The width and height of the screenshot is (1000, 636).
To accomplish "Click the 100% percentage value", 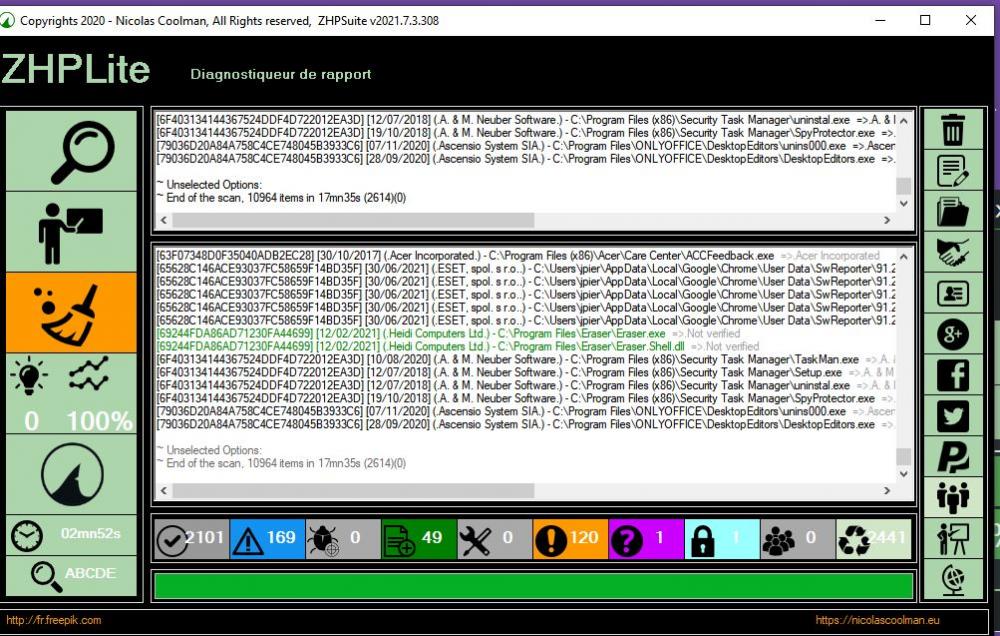I will 99,421.
